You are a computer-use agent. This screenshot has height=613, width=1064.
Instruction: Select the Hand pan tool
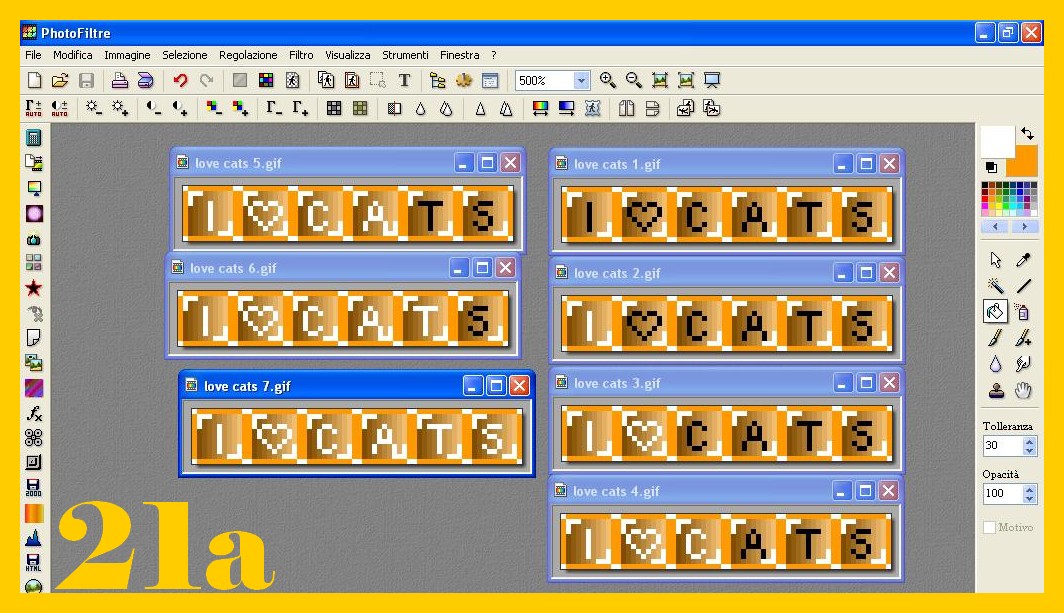[x=1023, y=390]
